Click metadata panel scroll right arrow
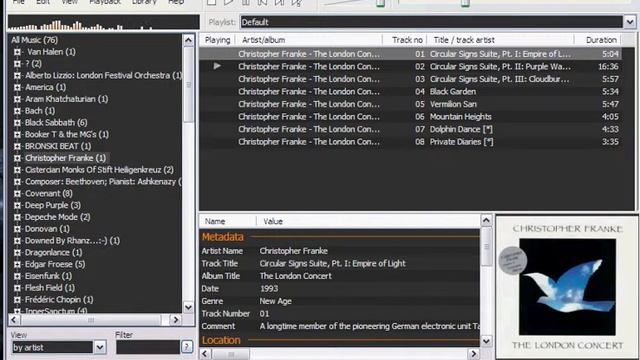The image size is (640, 360). [473, 353]
